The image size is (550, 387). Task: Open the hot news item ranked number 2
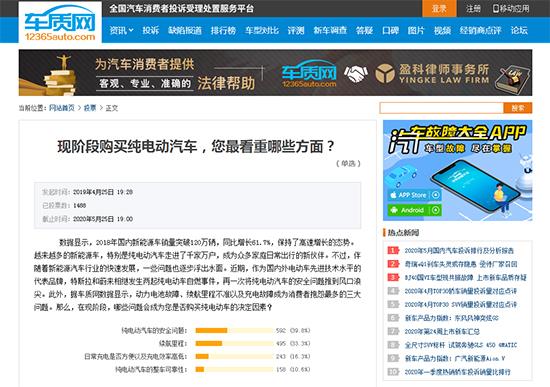click(461, 264)
